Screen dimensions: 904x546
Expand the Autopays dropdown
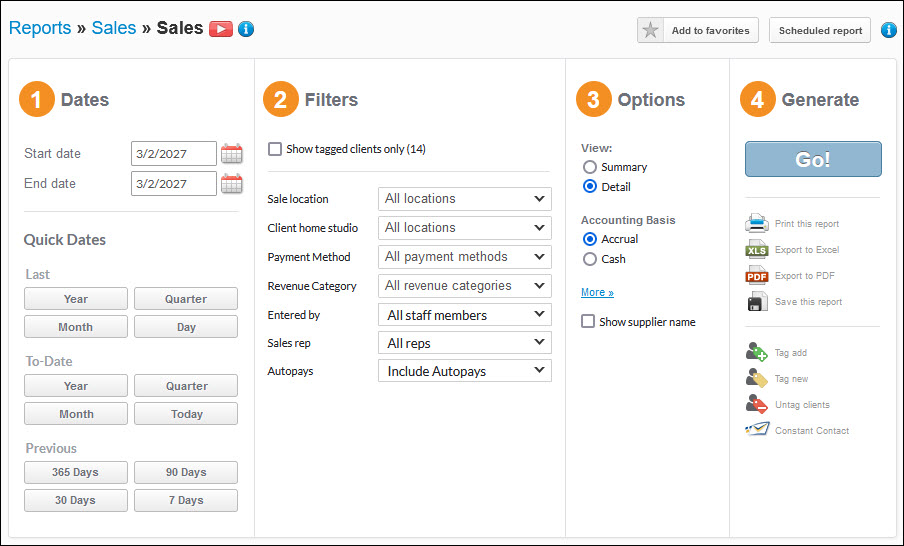point(465,371)
